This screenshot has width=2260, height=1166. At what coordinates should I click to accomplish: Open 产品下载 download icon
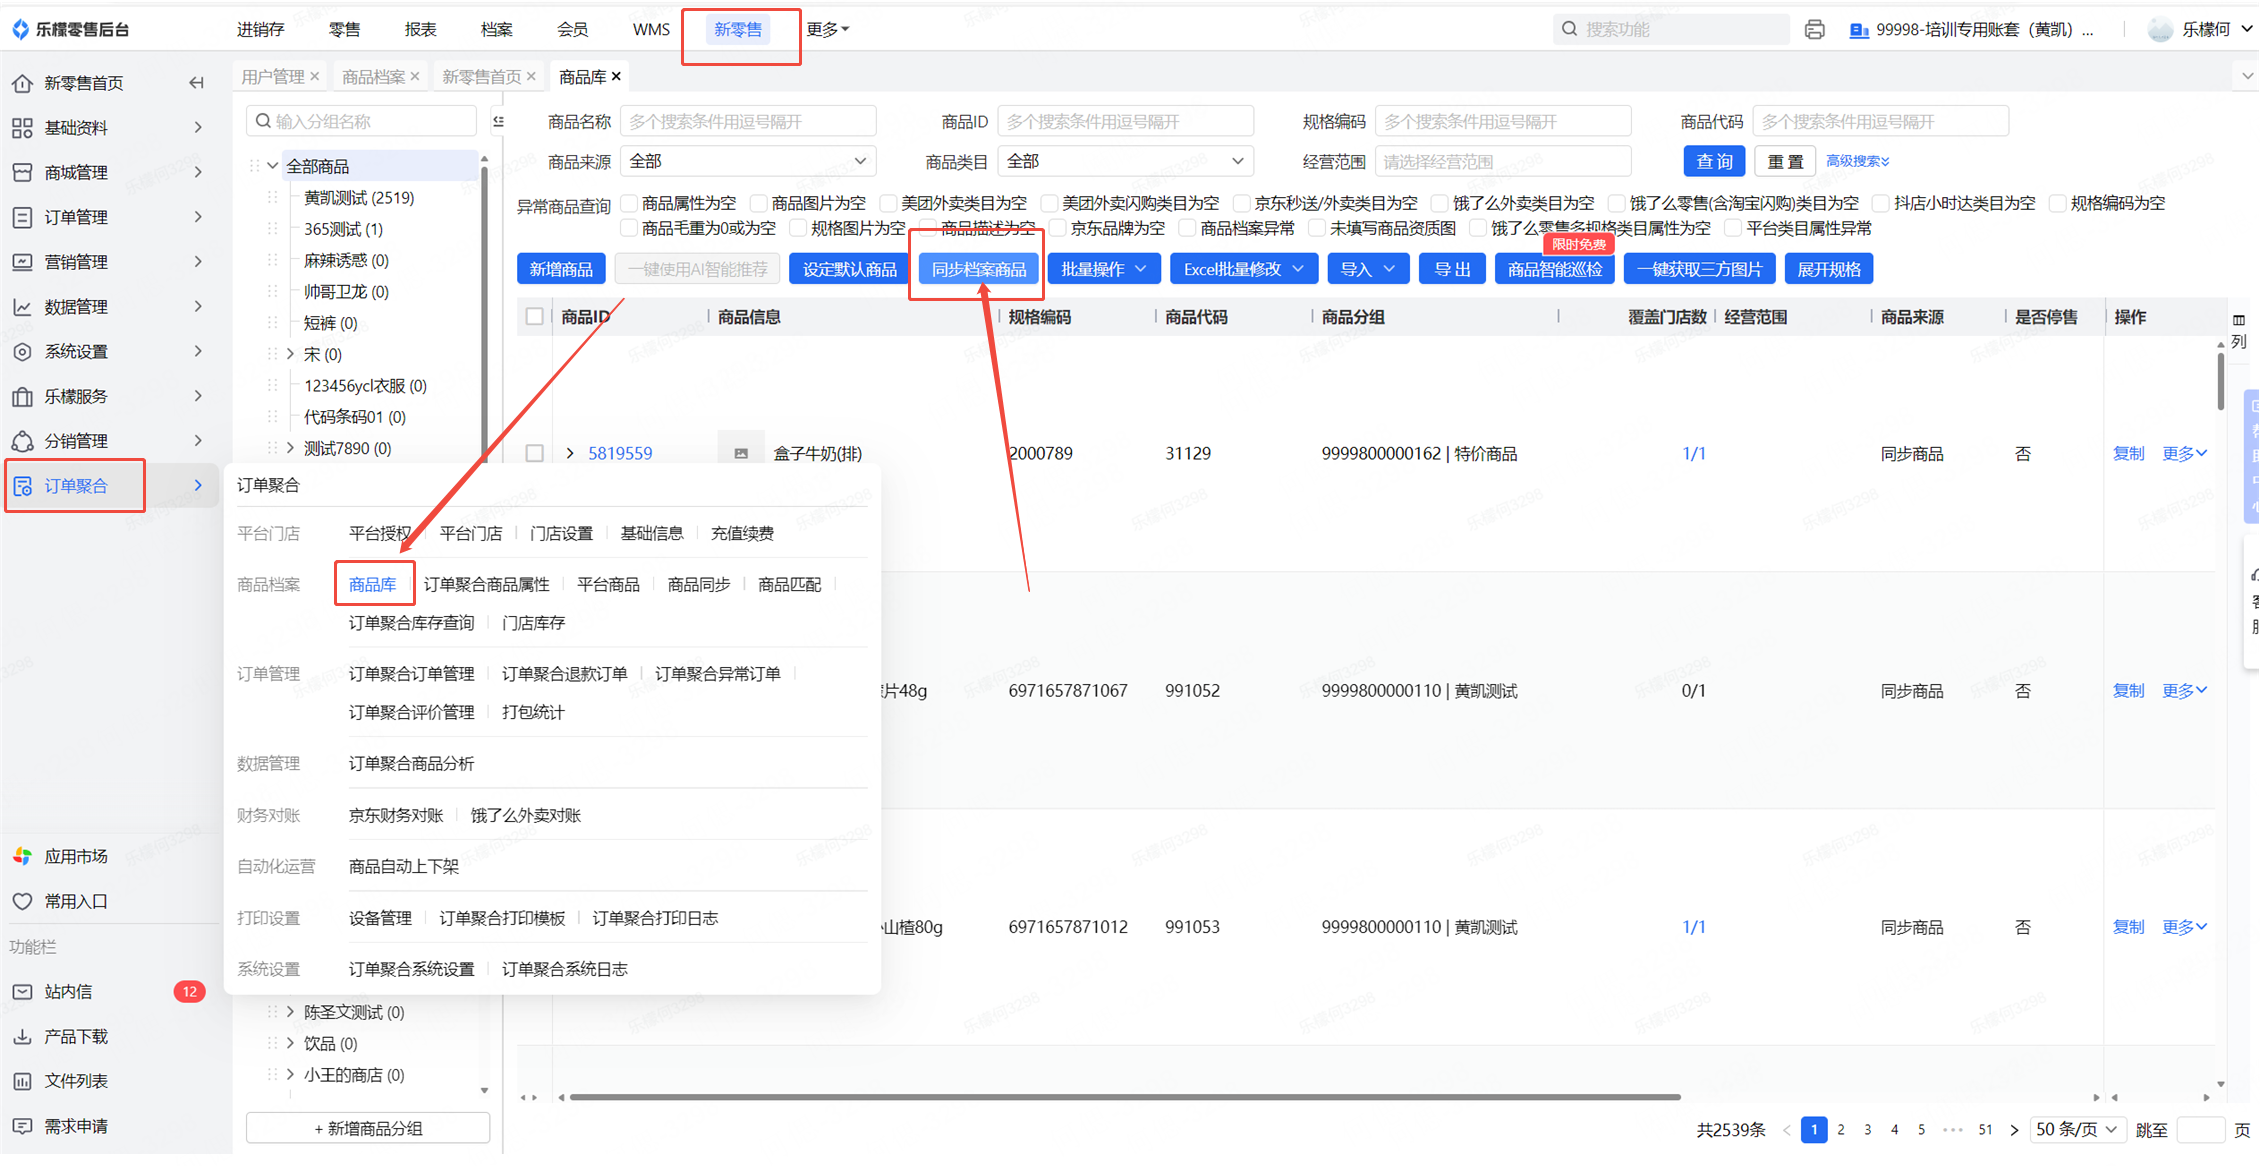[x=22, y=1036]
